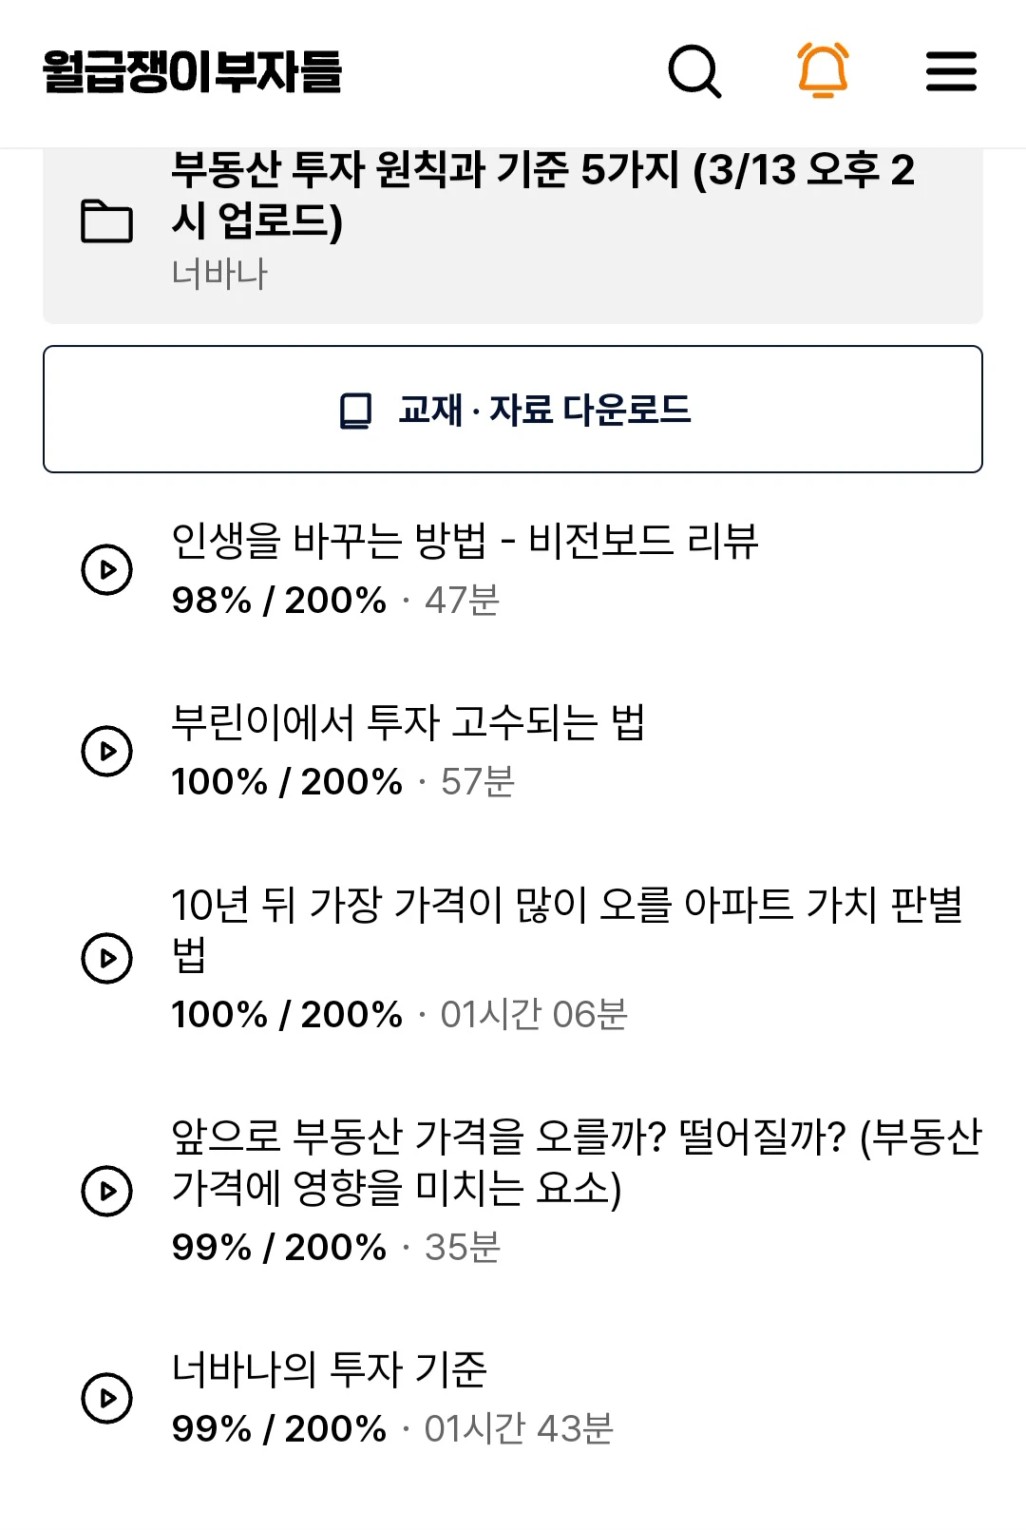
Task: Open the search magnifier icon
Action: pyautogui.click(x=694, y=71)
